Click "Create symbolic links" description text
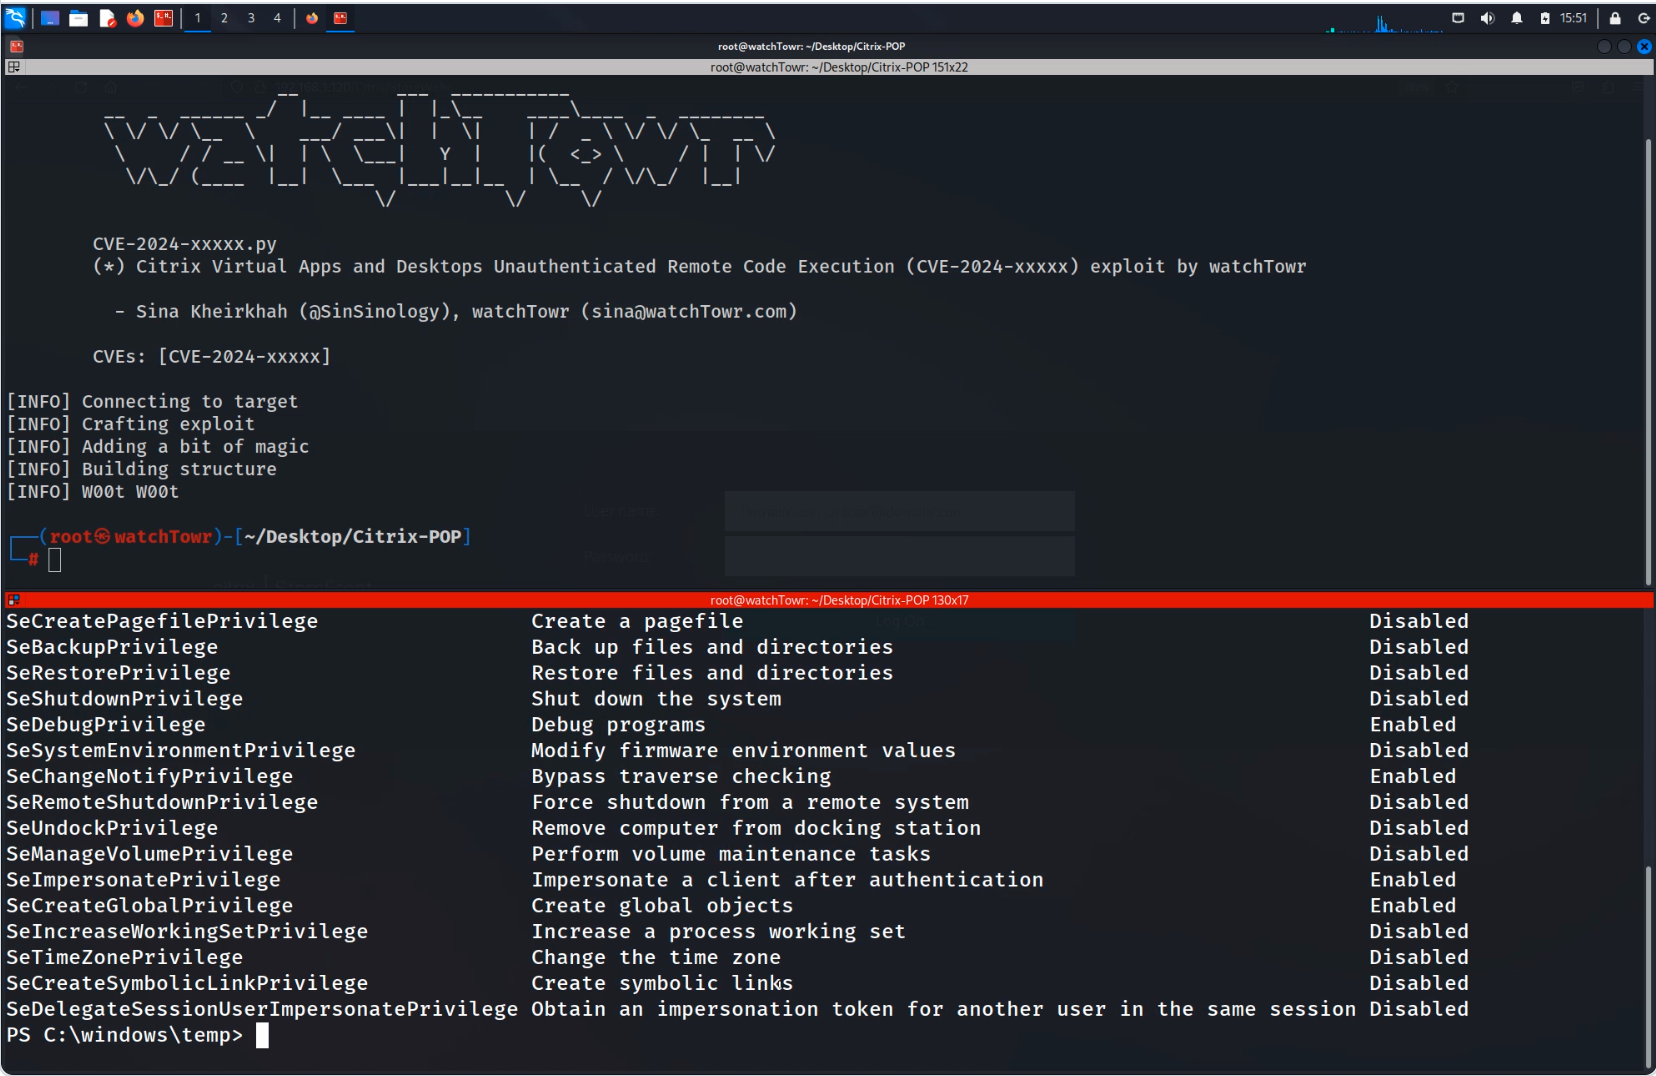The width and height of the screenshot is (1656, 1076). click(x=662, y=983)
